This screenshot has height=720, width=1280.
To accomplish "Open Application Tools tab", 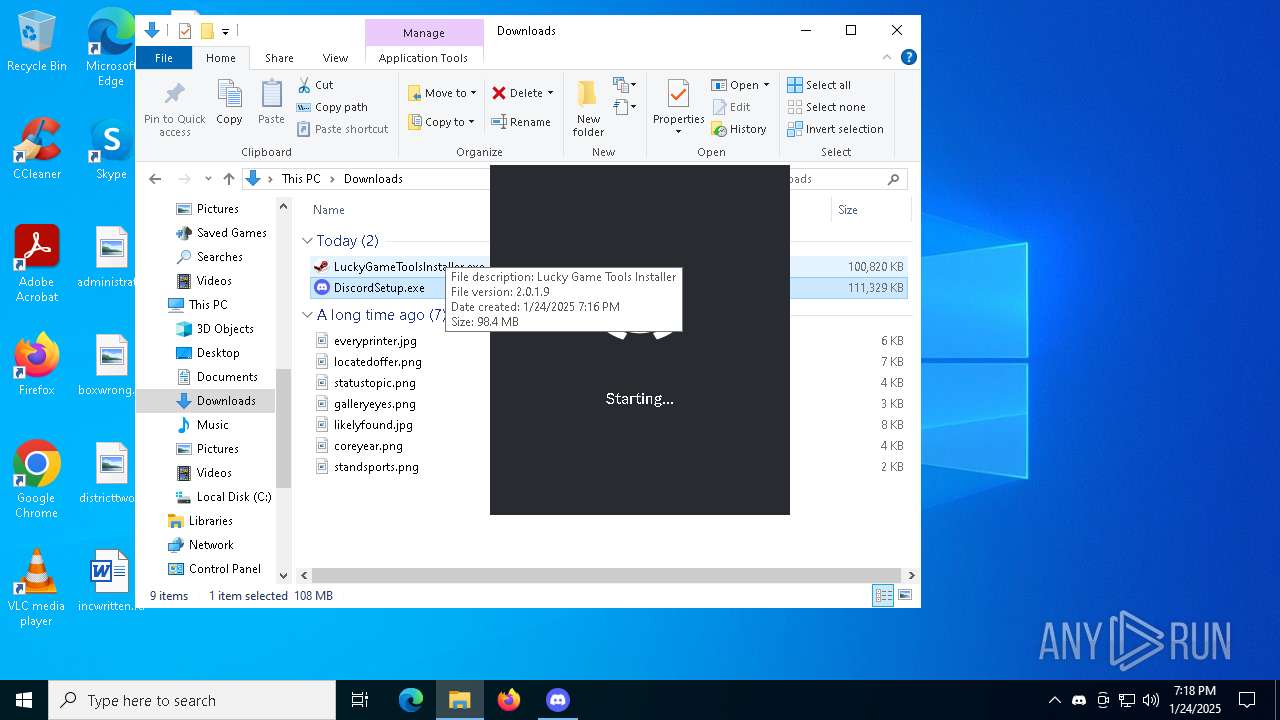I will (423, 58).
